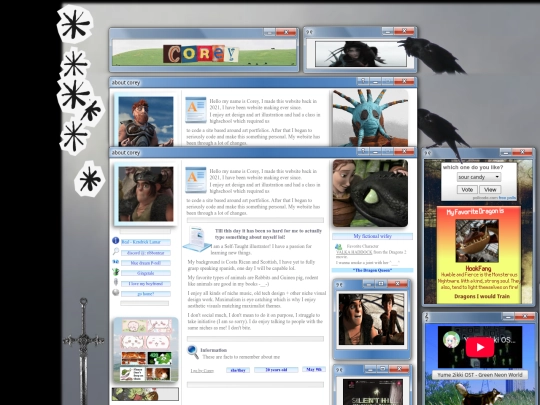The height and width of the screenshot is (405, 540).
Task: Click the View button in the poll
Action: pos(490,189)
